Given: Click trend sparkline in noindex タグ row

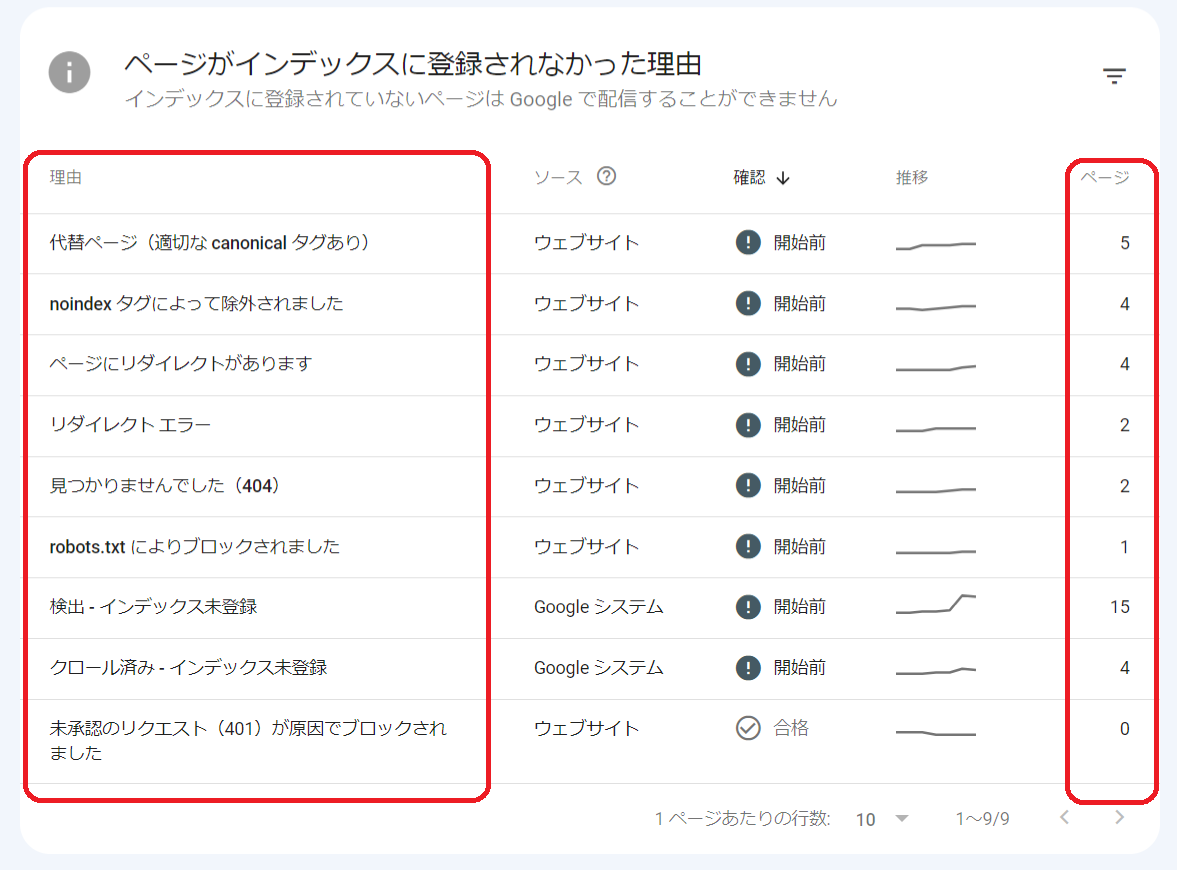Looking at the screenshot, I should (936, 307).
